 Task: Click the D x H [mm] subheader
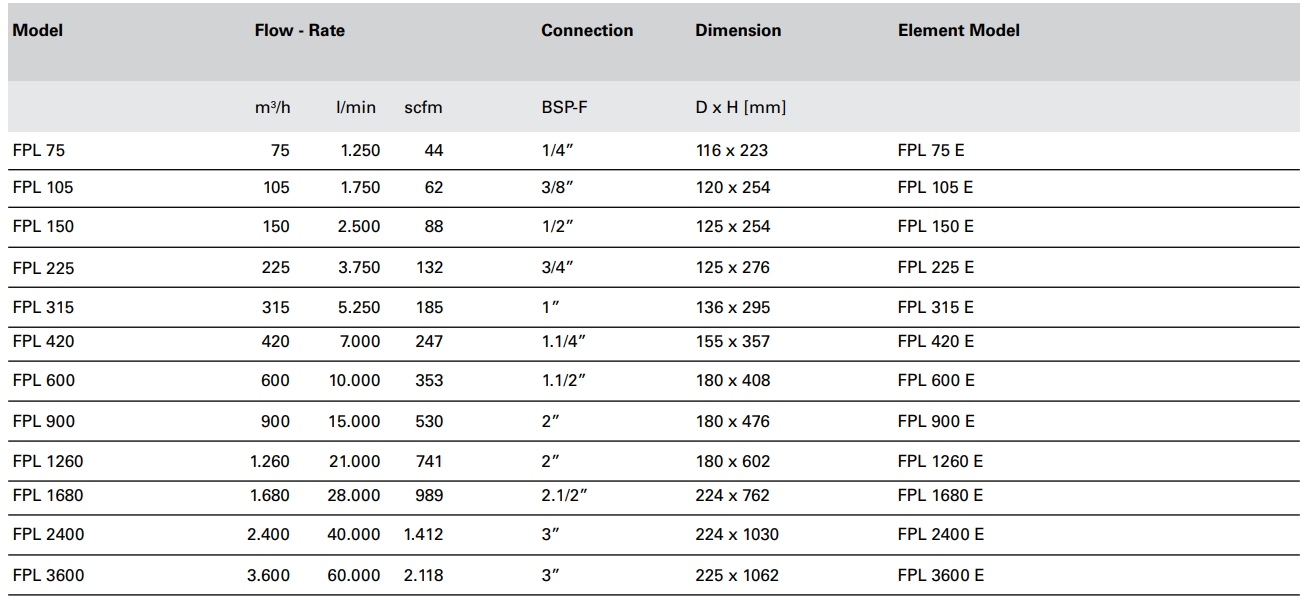click(740, 108)
